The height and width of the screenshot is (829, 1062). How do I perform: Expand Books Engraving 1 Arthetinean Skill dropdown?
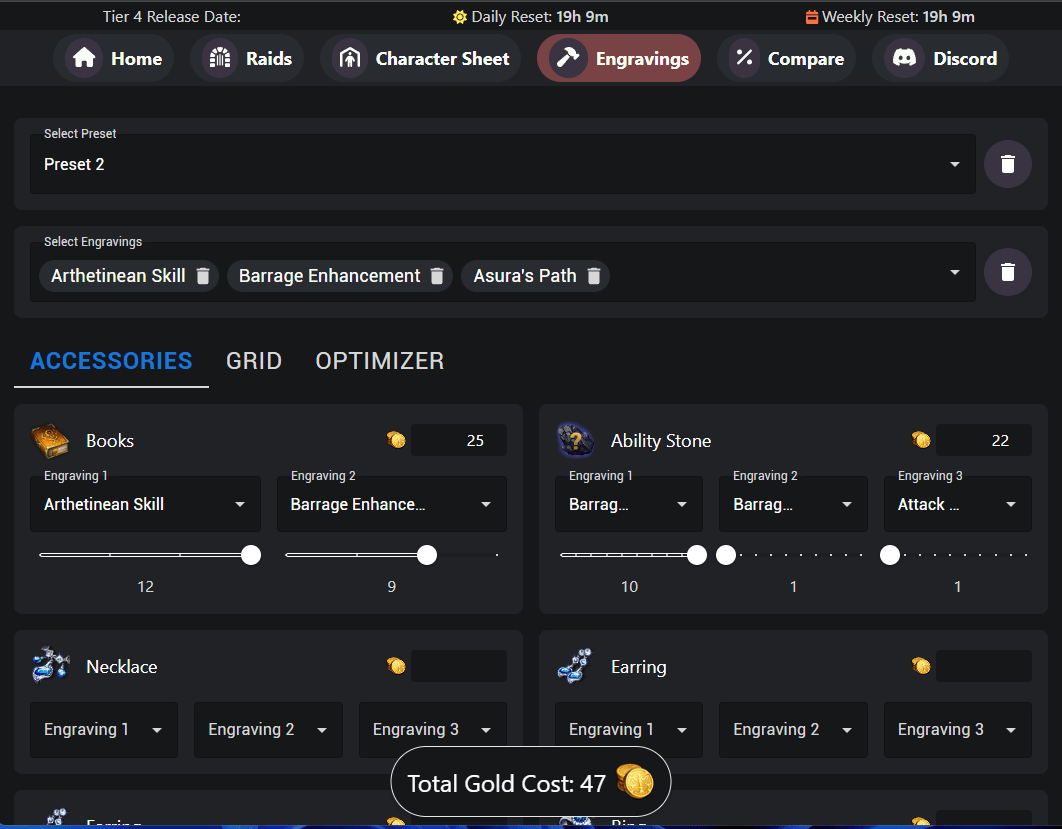click(x=145, y=505)
